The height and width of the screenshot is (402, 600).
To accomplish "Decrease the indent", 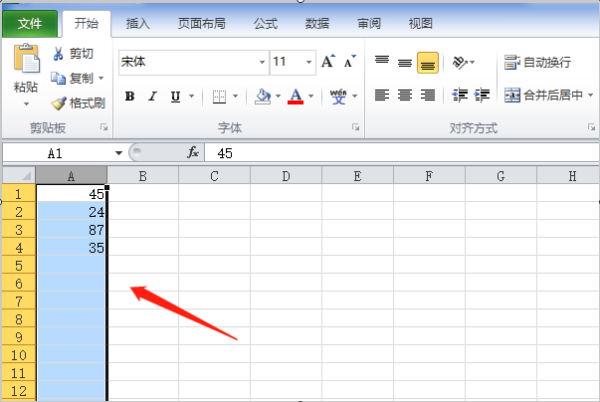I will point(460,95).
